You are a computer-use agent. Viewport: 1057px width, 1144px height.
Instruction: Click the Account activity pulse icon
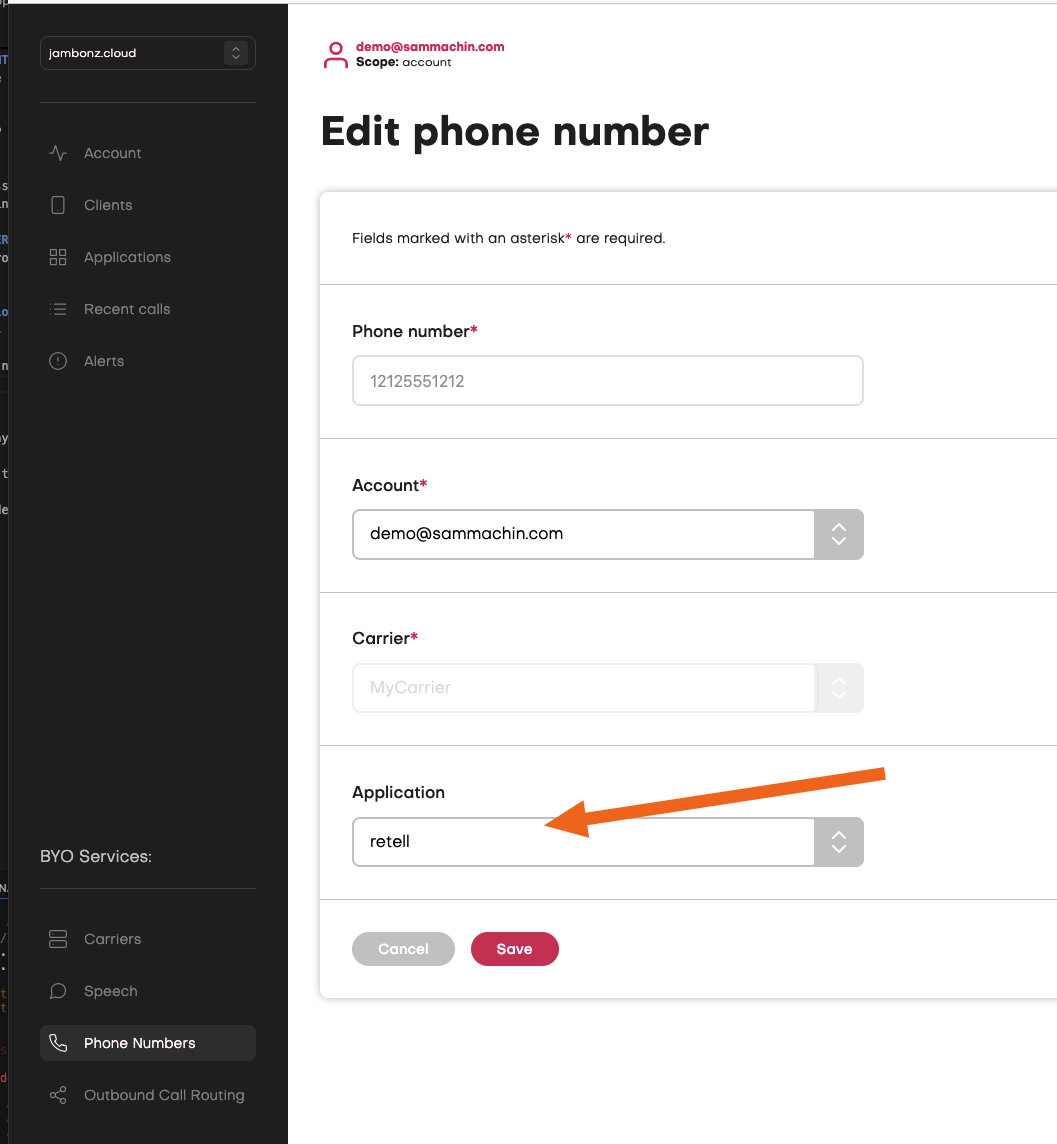[x=58, y=153]
